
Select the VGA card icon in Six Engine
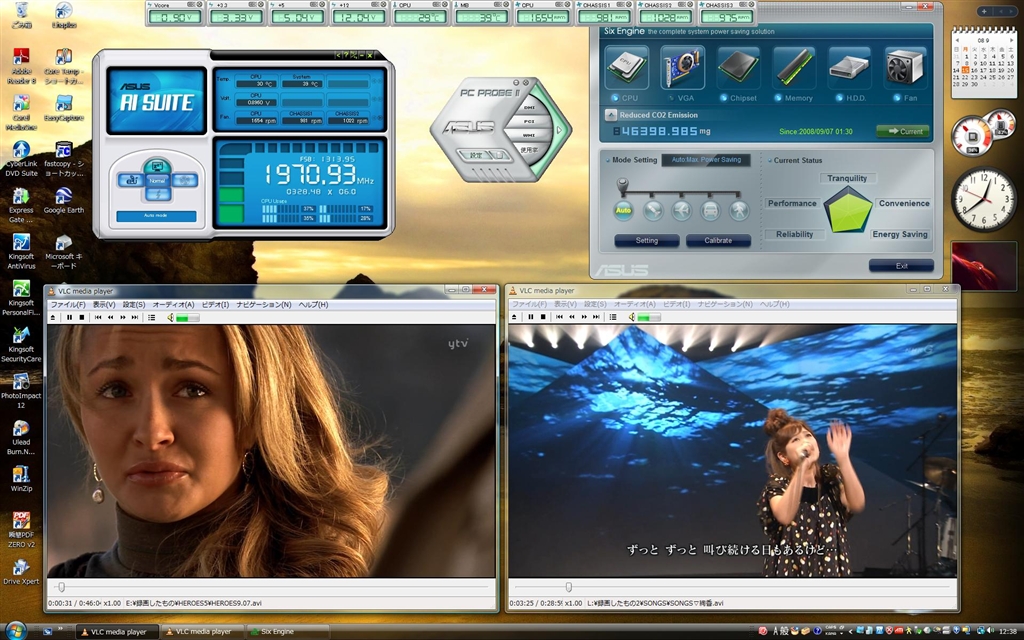[x=682, y=67]
